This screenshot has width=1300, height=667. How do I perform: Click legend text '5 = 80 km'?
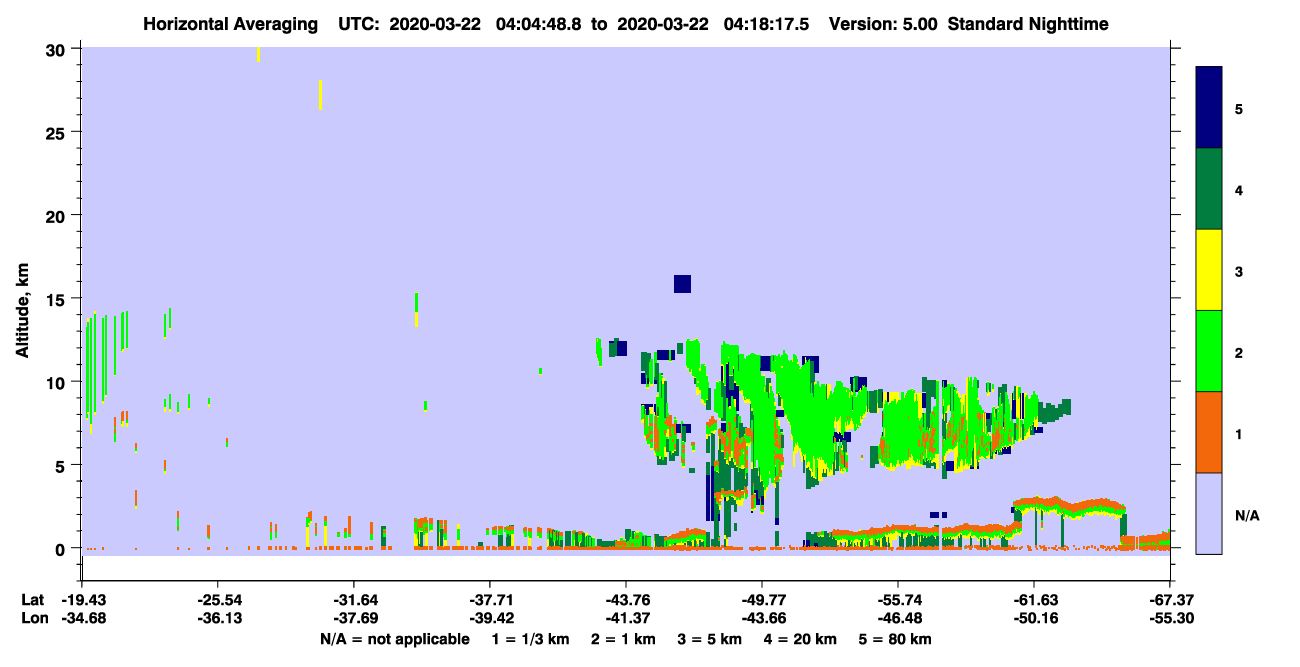point(895,639)
